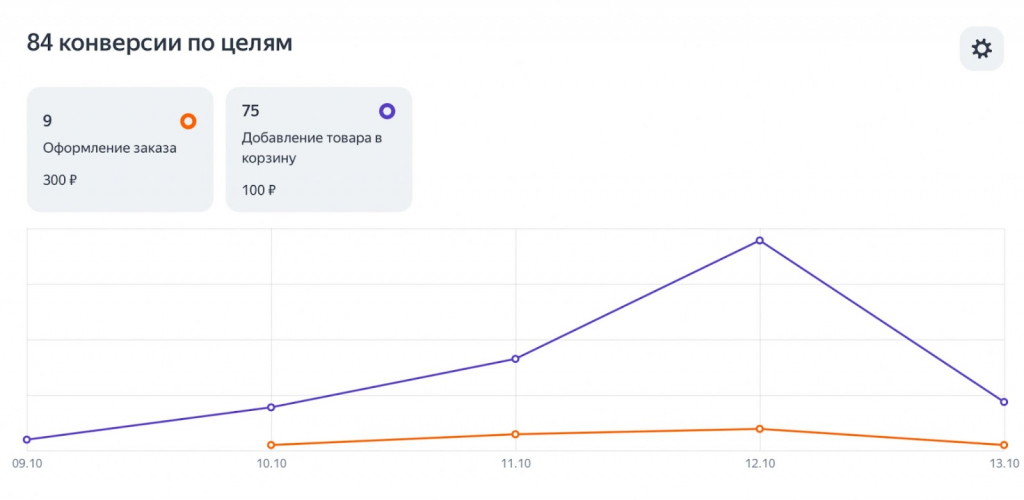Image resolution: width=1024 pixels, height=500 pixels.
Task: Click the orange data point at 12.10
Action: point(760,429)
